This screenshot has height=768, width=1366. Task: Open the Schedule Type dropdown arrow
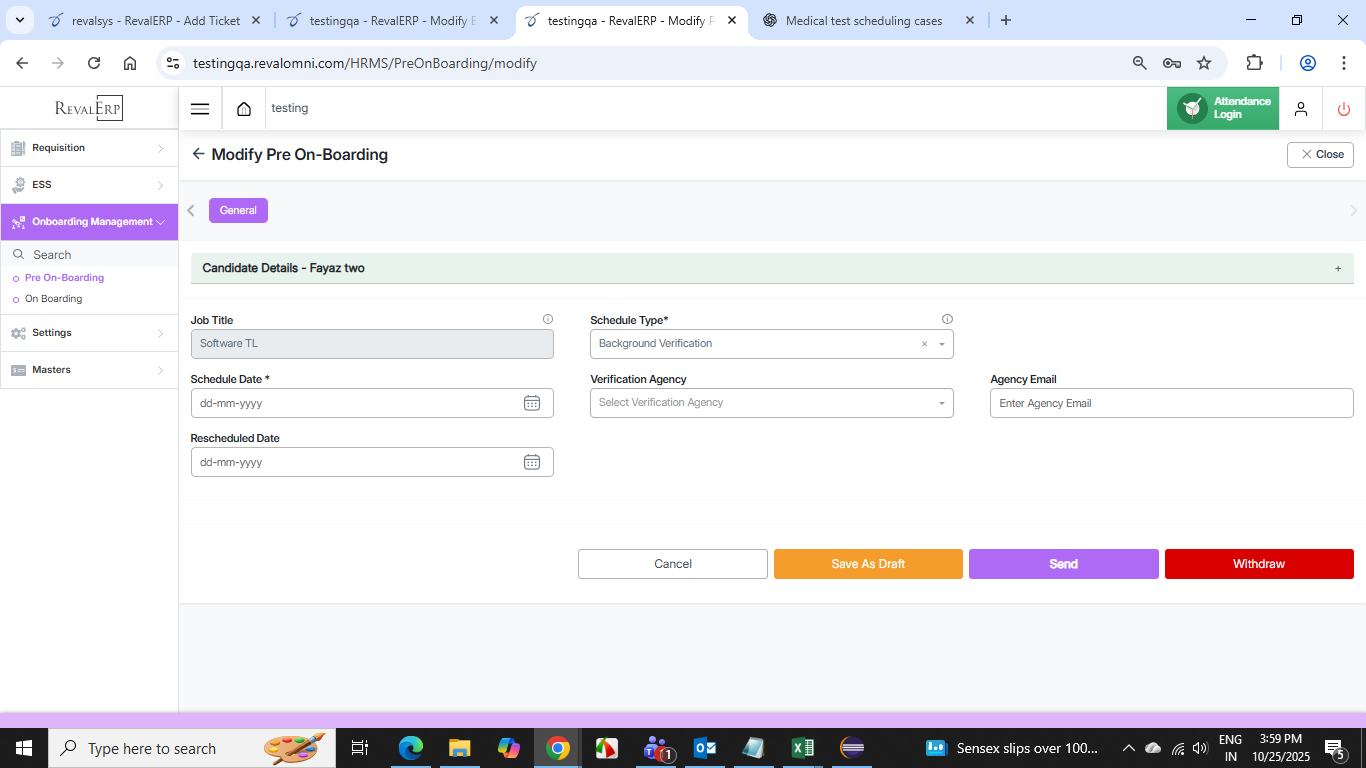941,344
